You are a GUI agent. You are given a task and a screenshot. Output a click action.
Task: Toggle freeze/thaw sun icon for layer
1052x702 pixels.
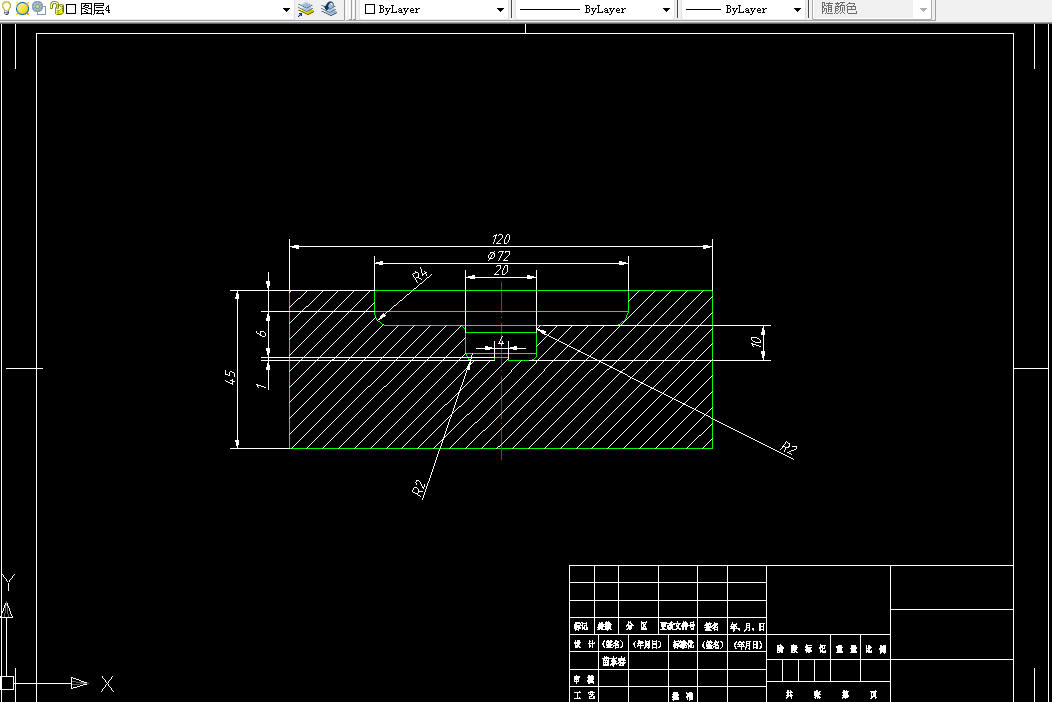tap(22, 9)
